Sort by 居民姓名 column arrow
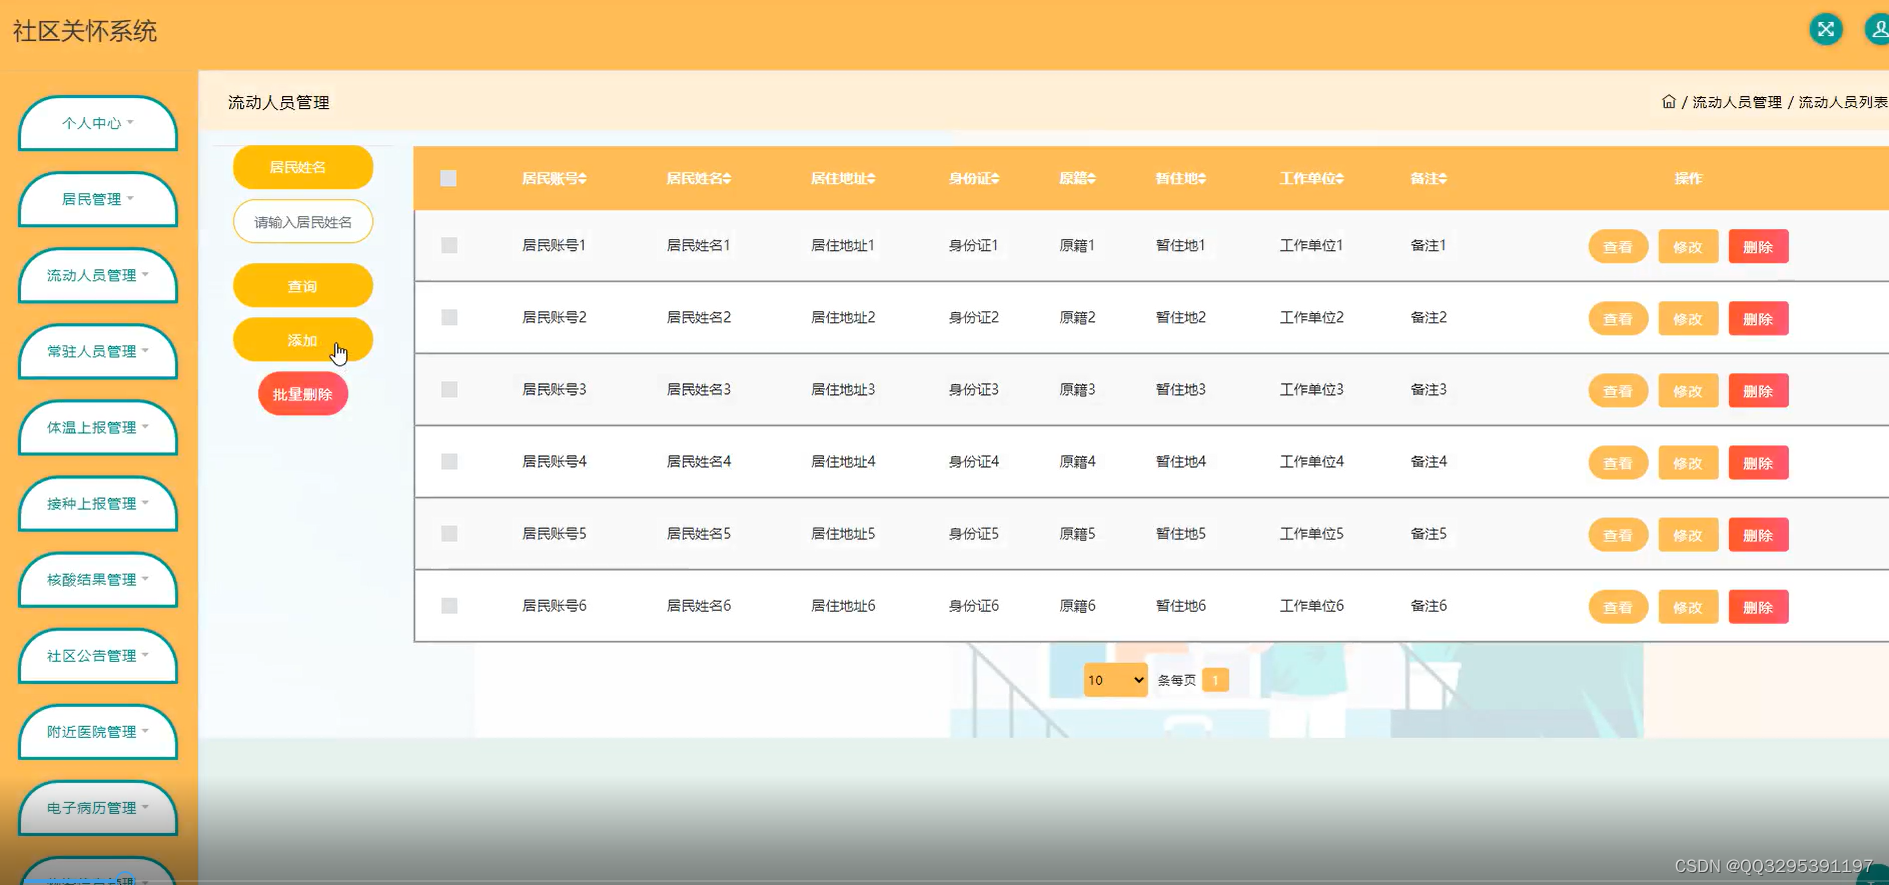The image size is (1889, 885). point(727,179)
